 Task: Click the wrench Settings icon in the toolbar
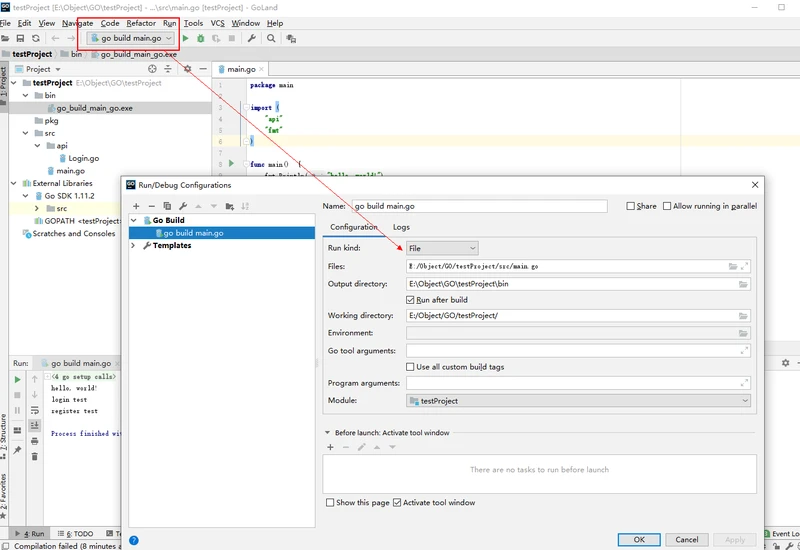(x=252, y=38)
